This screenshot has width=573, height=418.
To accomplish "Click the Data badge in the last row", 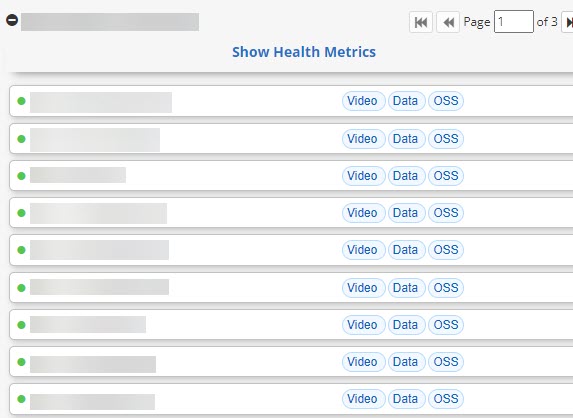I will pyautogui.click(x=406, y=399).
